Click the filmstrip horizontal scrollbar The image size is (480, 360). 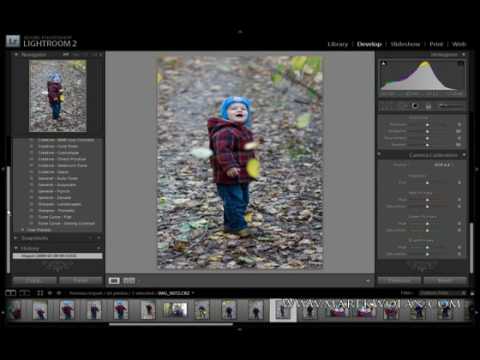pos(171,324)
